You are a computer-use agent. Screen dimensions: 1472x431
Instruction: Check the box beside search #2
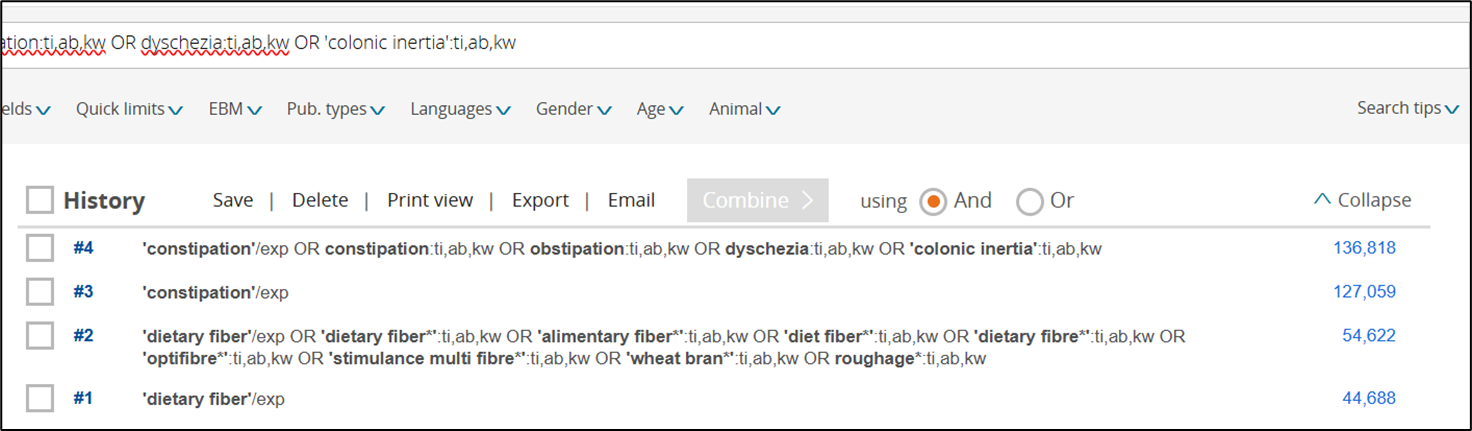point(40,336)
